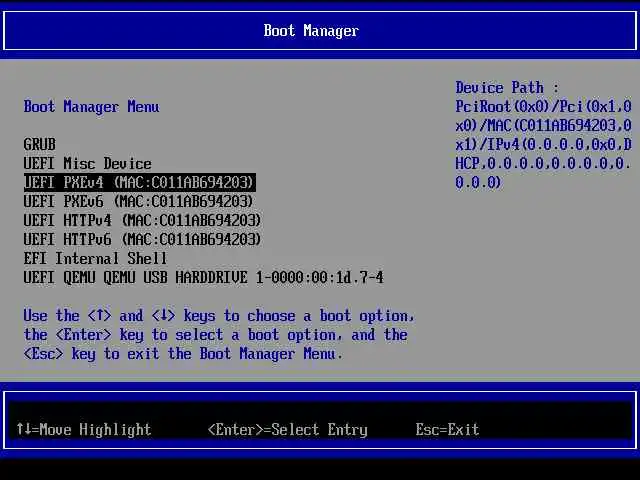Boot from UEFI QEMU USB HARDDRIVE entry
The height and width of the screenshot is (480, 640).
tap(204, 278)
